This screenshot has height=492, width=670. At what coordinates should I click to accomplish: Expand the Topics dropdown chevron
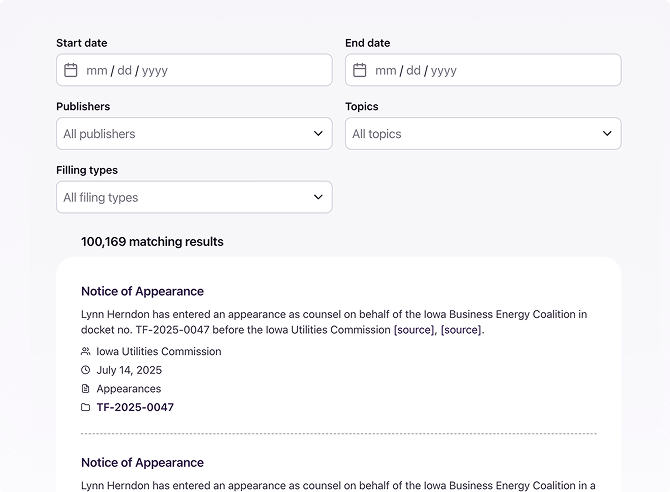607,134
